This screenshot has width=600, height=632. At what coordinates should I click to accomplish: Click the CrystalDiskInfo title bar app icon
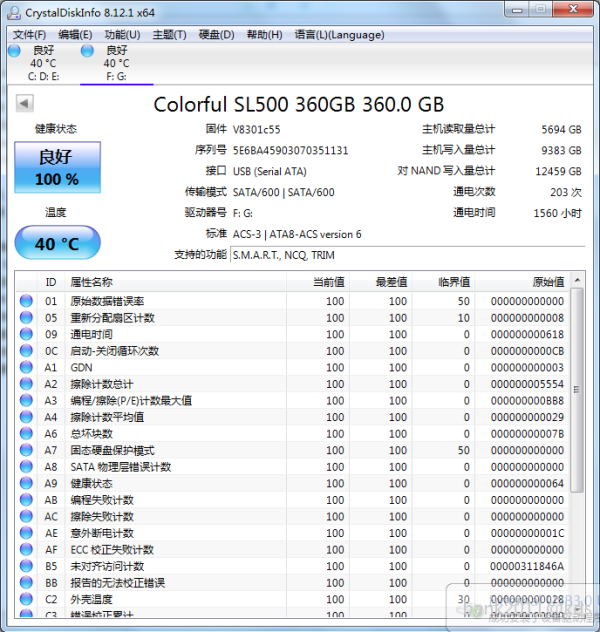click(x=14, y=13)
